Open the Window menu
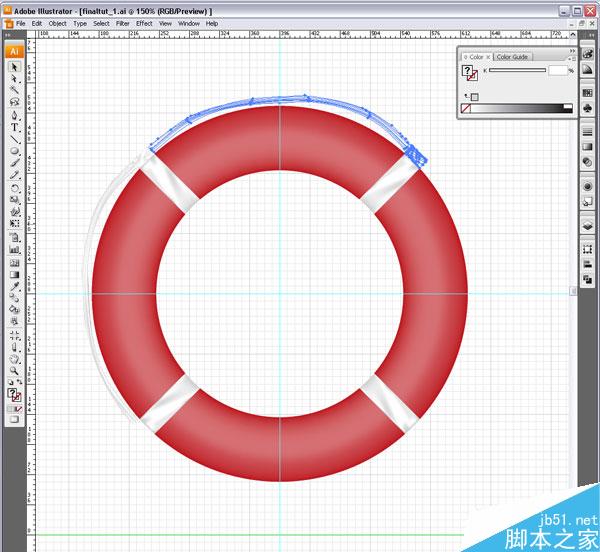 point(189,23)
